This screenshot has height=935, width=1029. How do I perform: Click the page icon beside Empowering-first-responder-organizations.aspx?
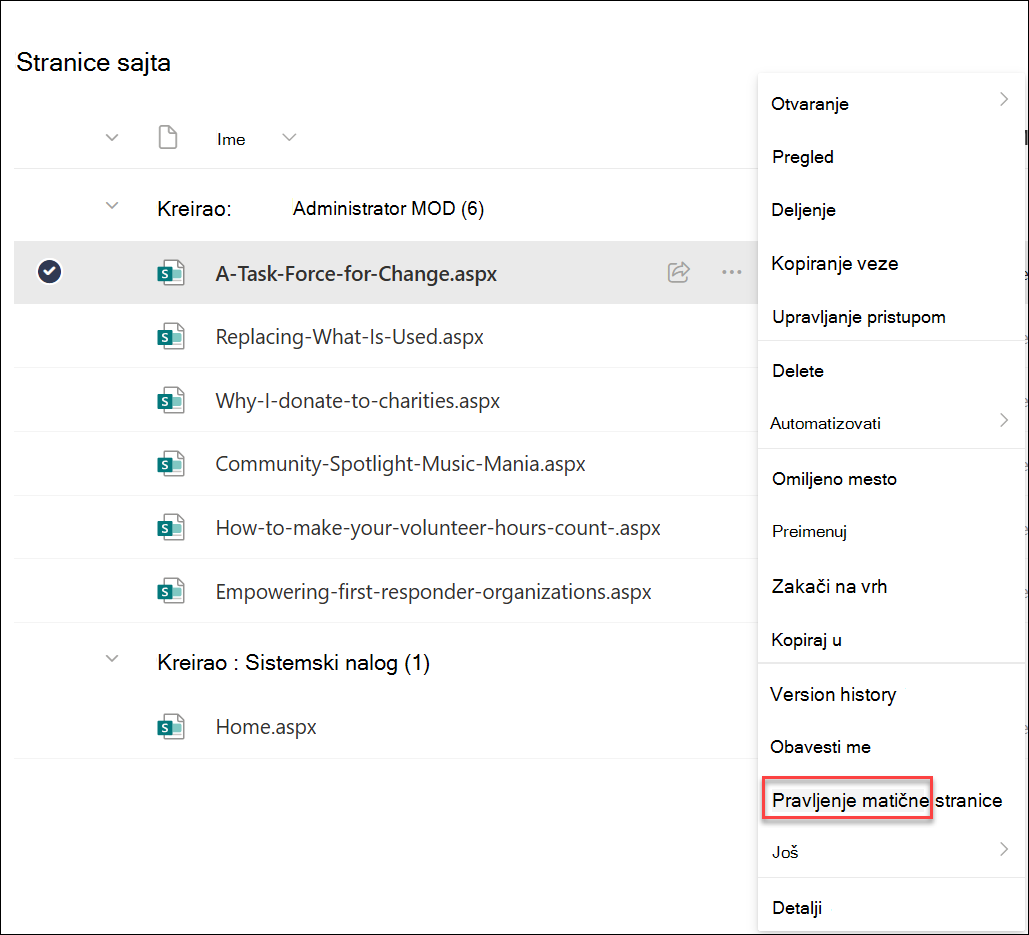click(x=171, y=591)
